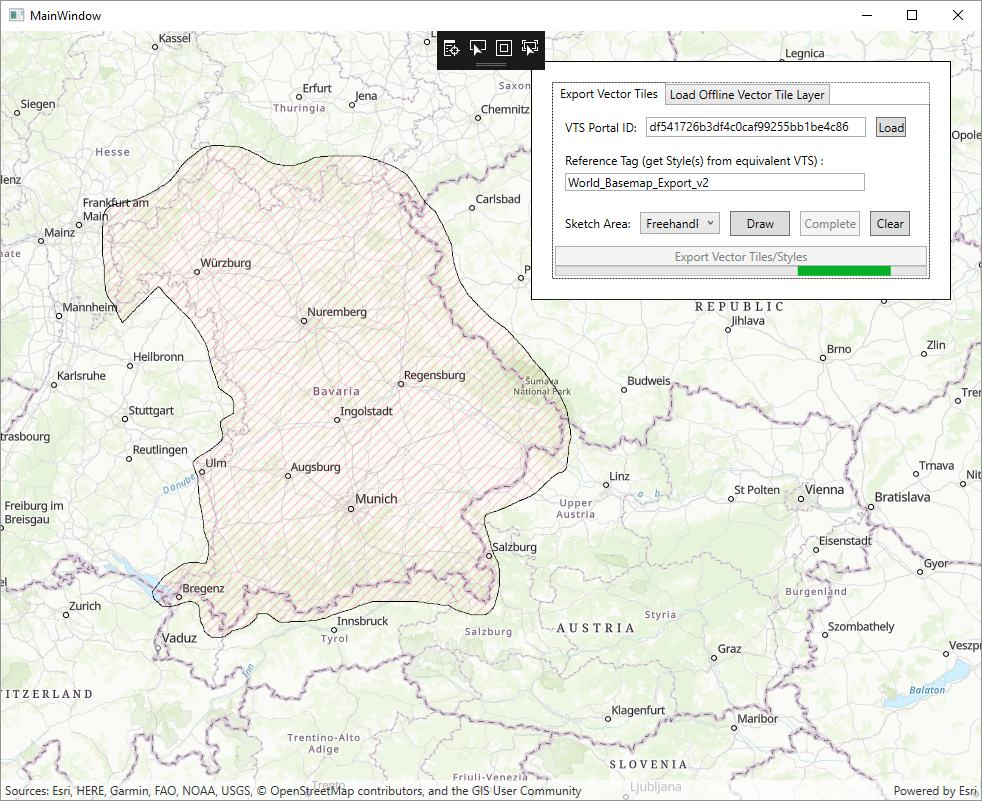Click the Stuttgart city label
Image resolution: width=982 pixels, height=801 pixels.
click(151, 410)
